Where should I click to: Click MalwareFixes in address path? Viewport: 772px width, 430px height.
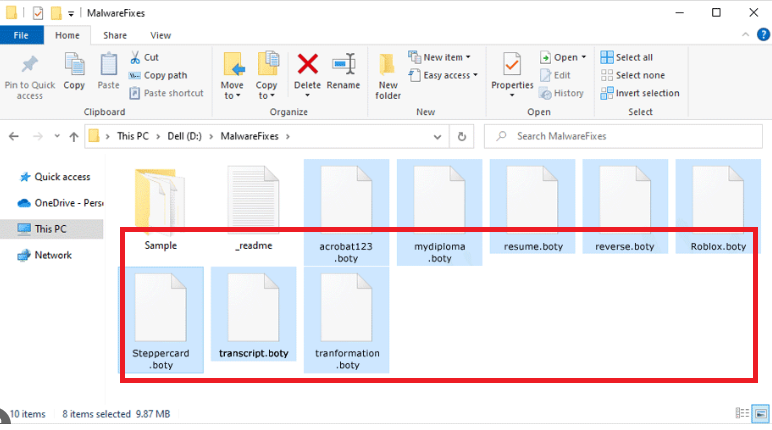pos(250,136)
